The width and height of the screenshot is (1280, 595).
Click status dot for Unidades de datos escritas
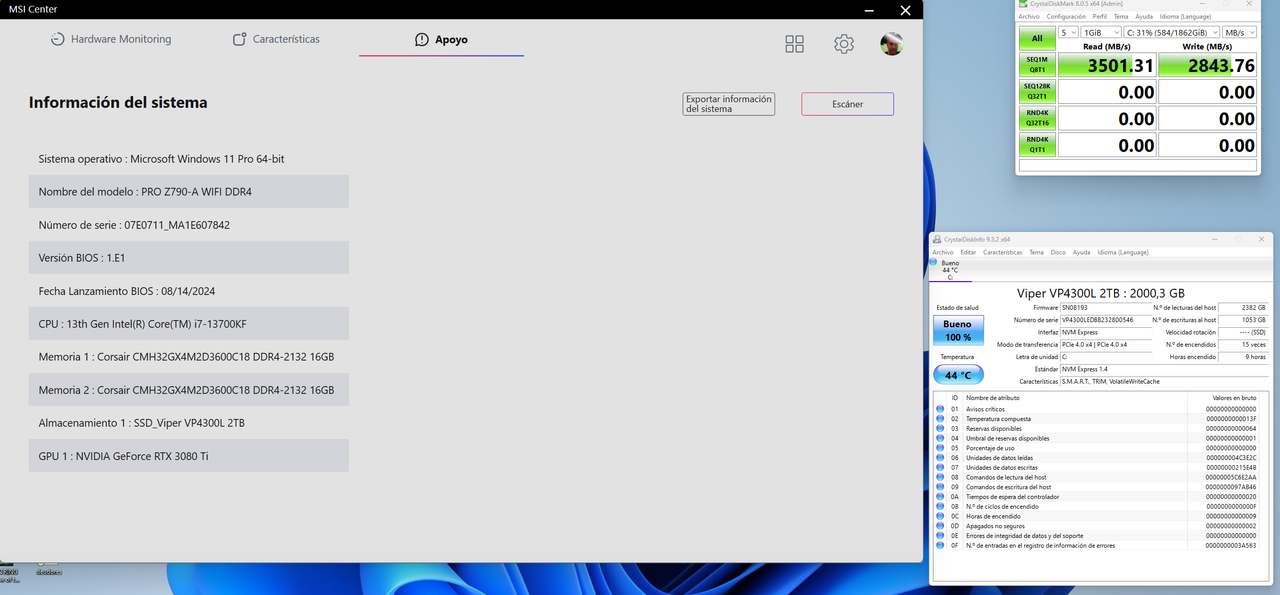pyautogui.click(x=940, y=467)
